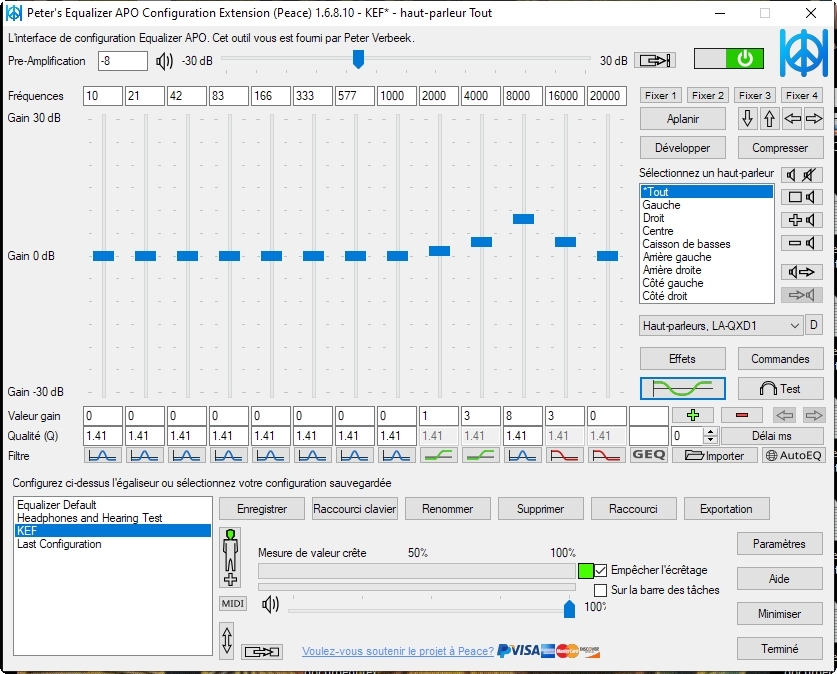Viewport: 837px width, 674px height.
Task: Click the Pre-Amplification value field
Action: [x=123, y=61]
